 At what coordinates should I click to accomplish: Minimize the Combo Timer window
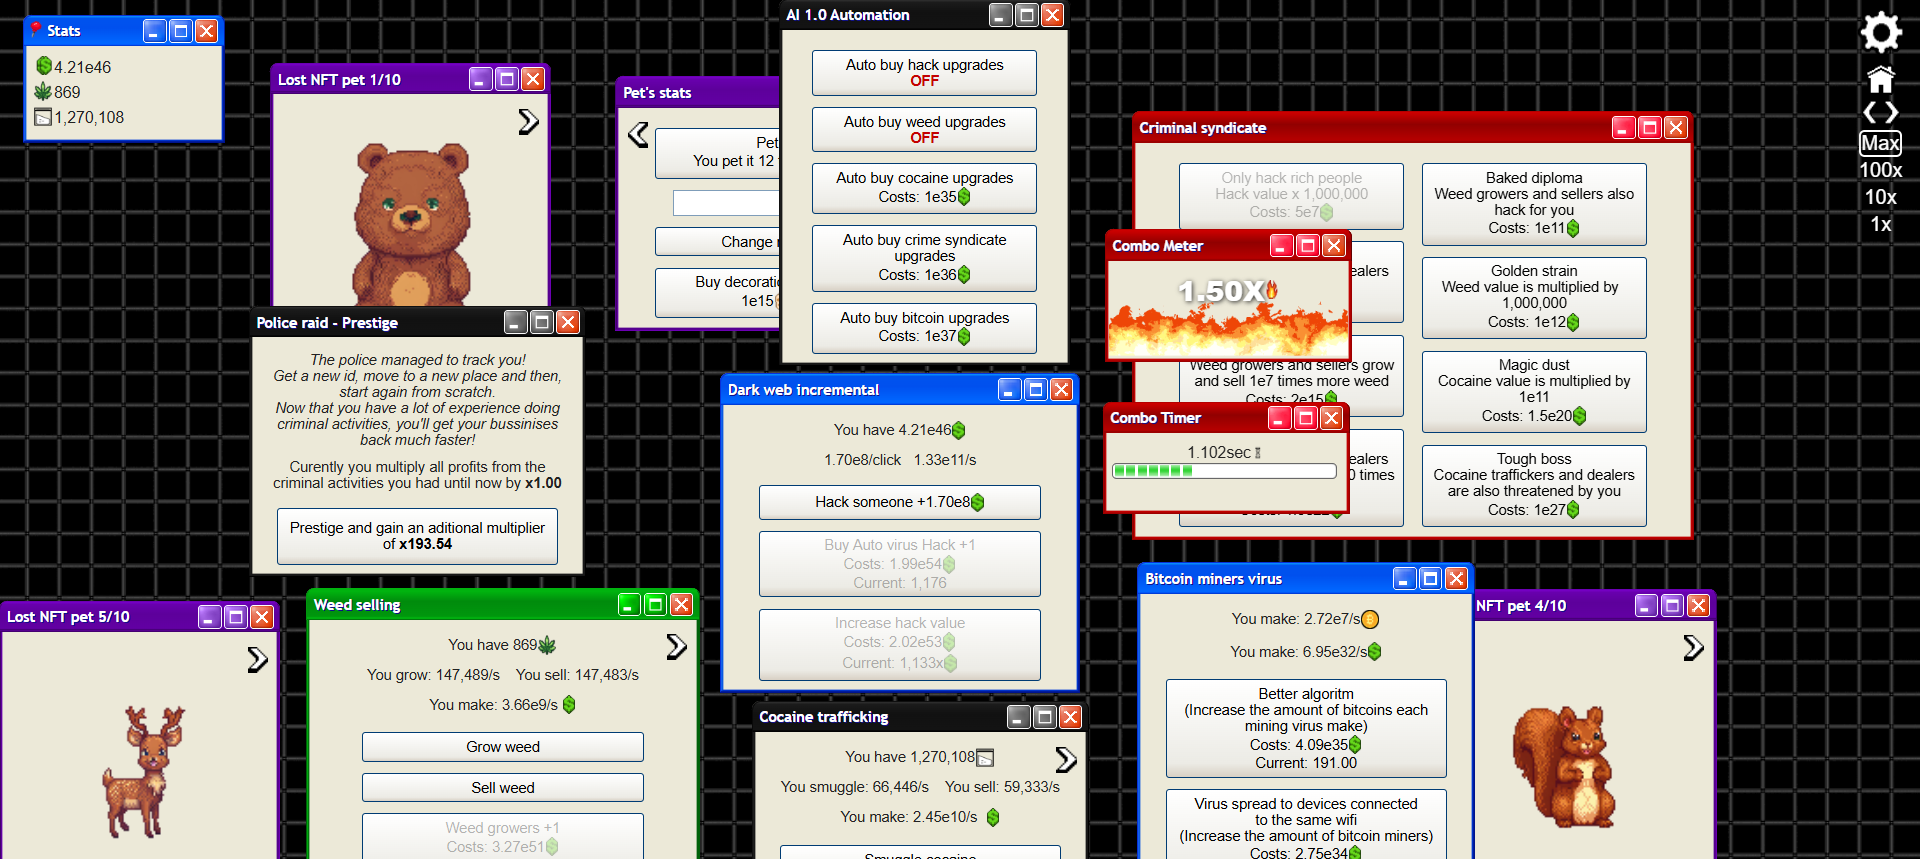click(1280, 418)
